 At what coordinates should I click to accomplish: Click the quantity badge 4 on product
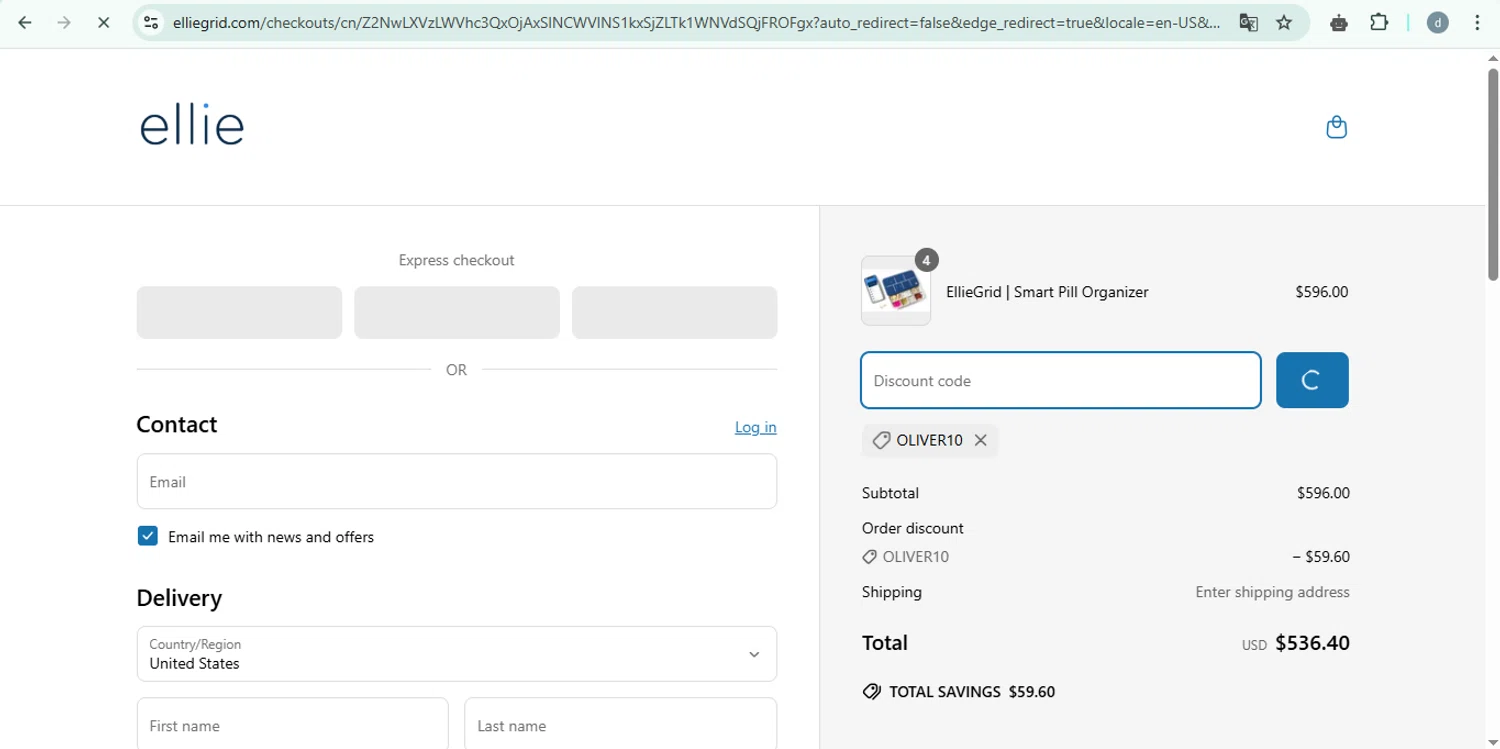click(926, 260)
